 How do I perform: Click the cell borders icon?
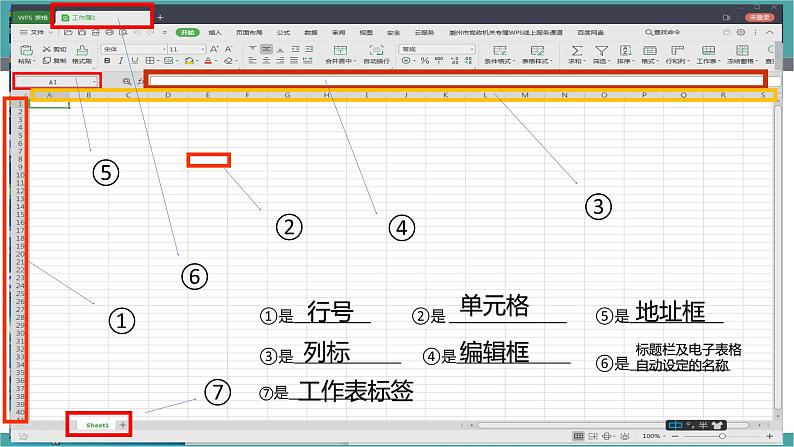point(150,61)
